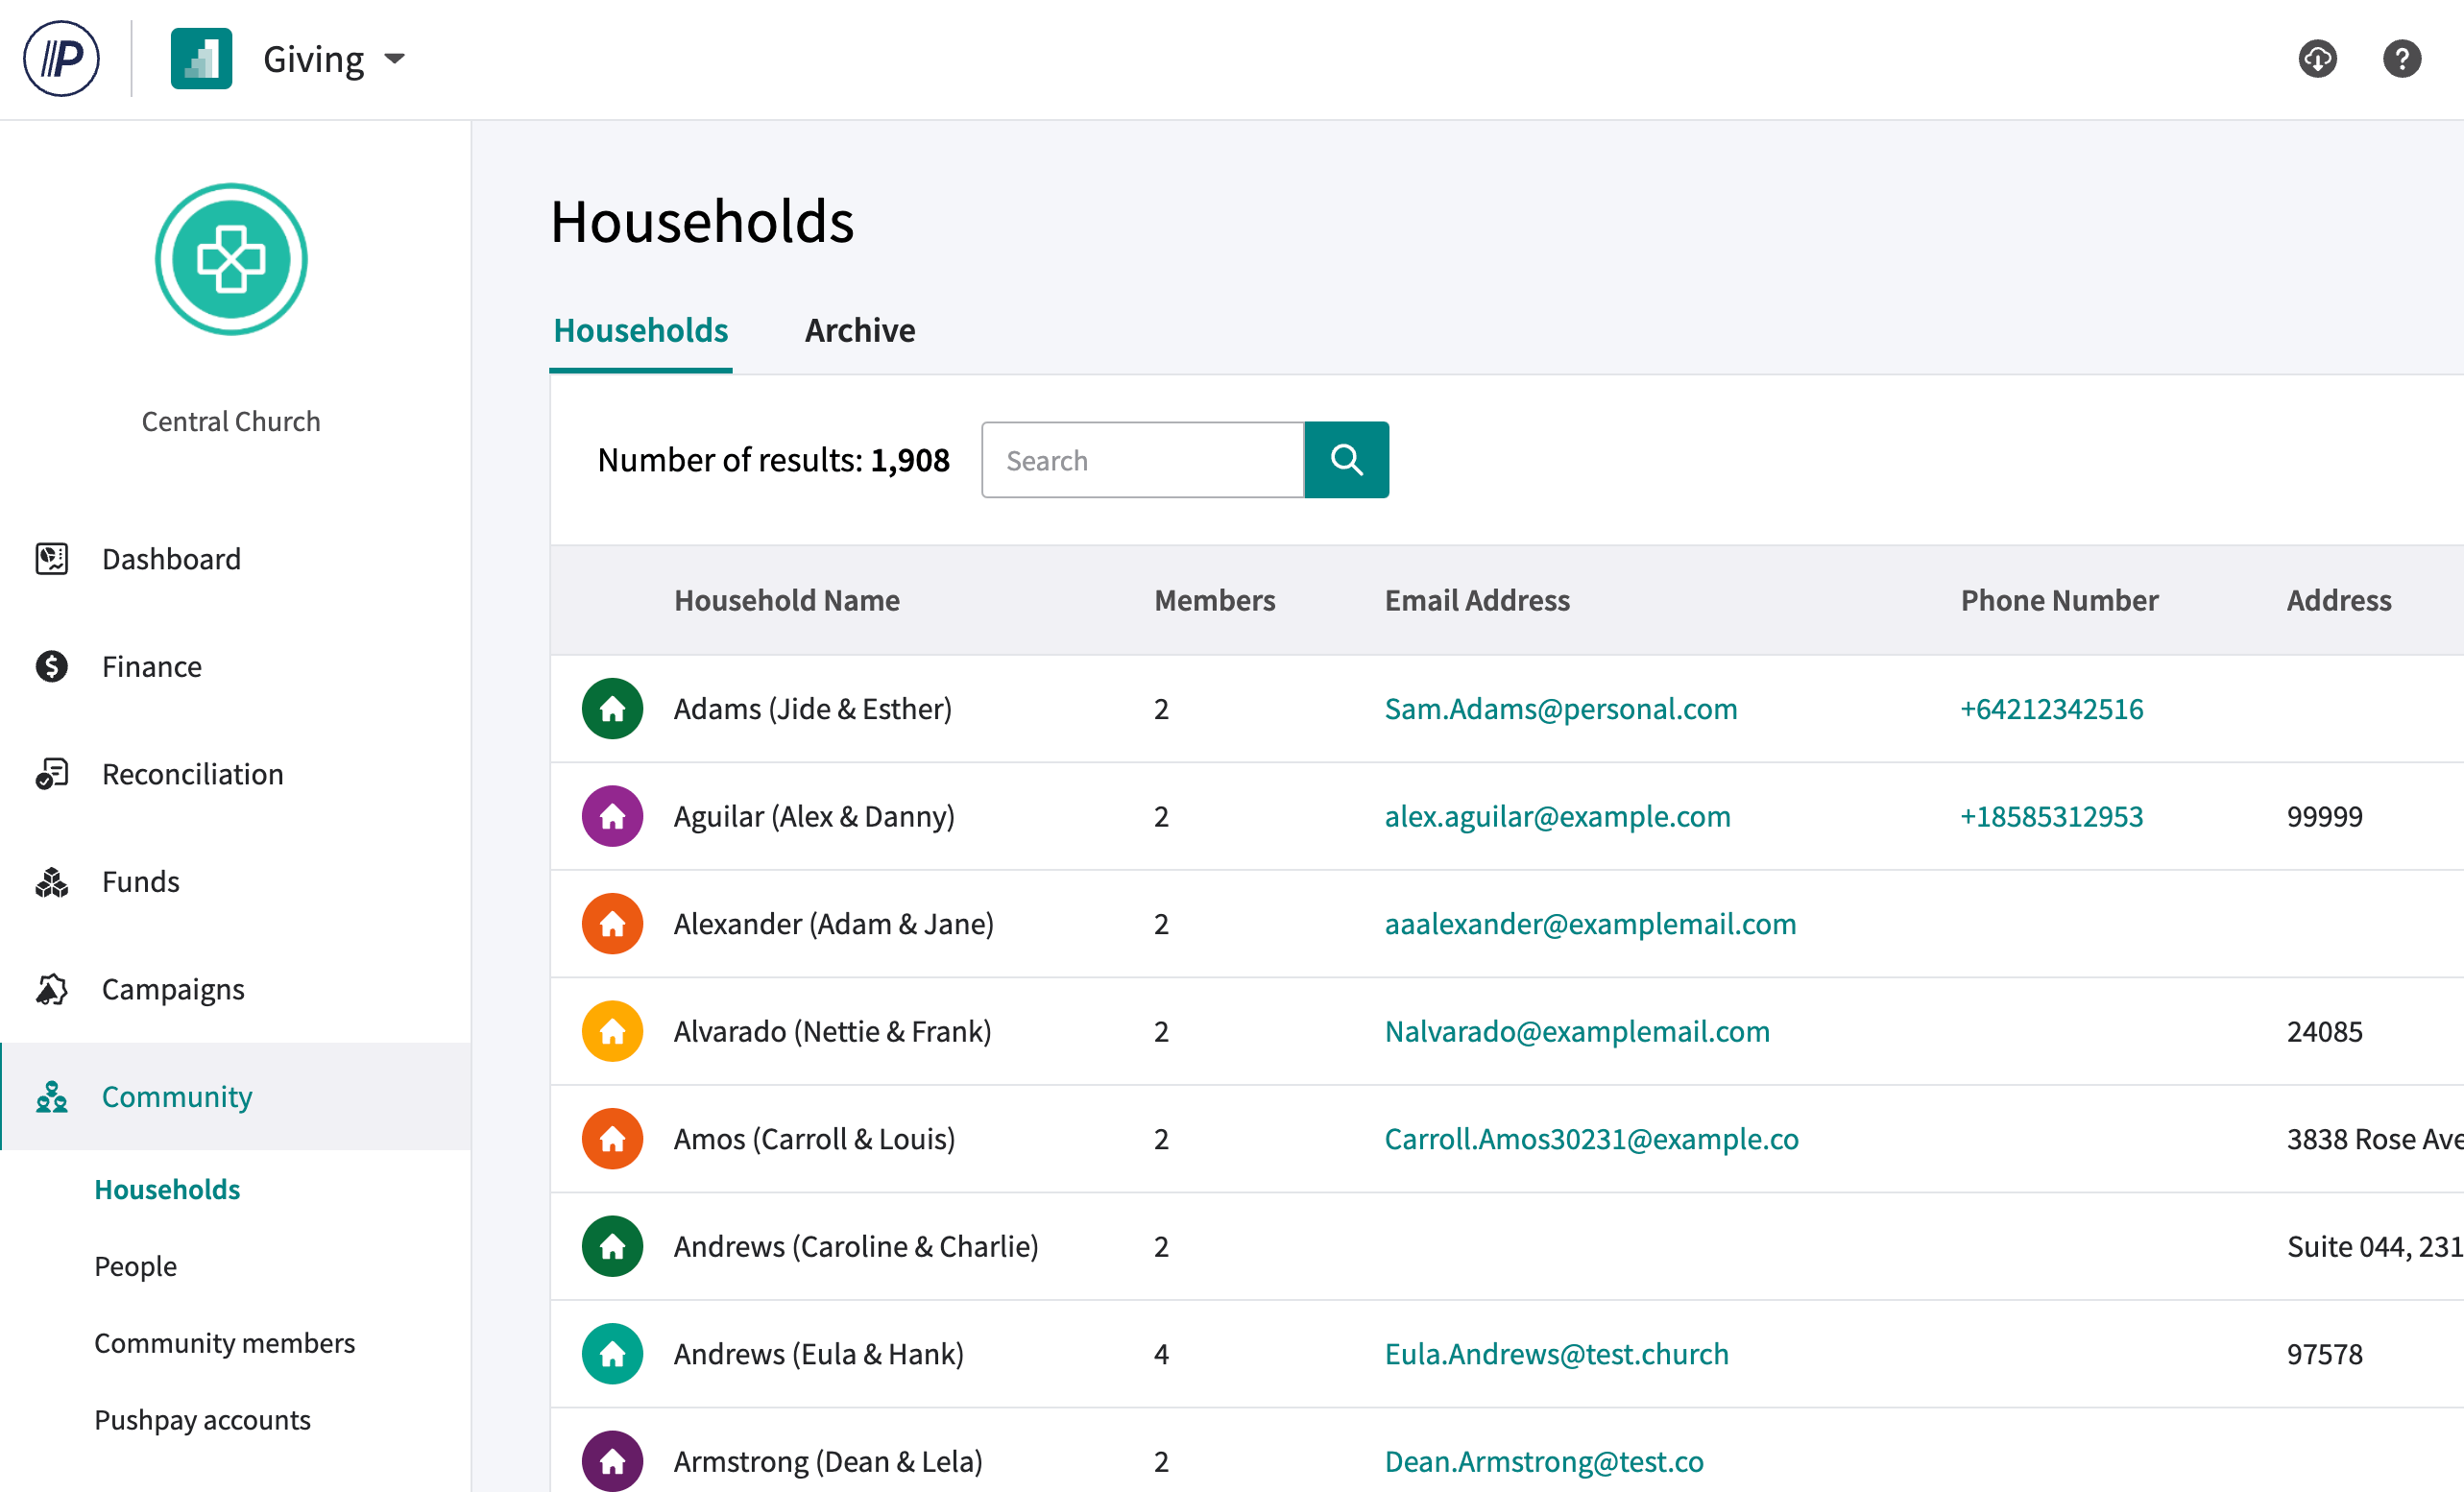The image size is (2464, 1492).
Task: Open Campaigns in the sidebar
Action: click(172, 989)
